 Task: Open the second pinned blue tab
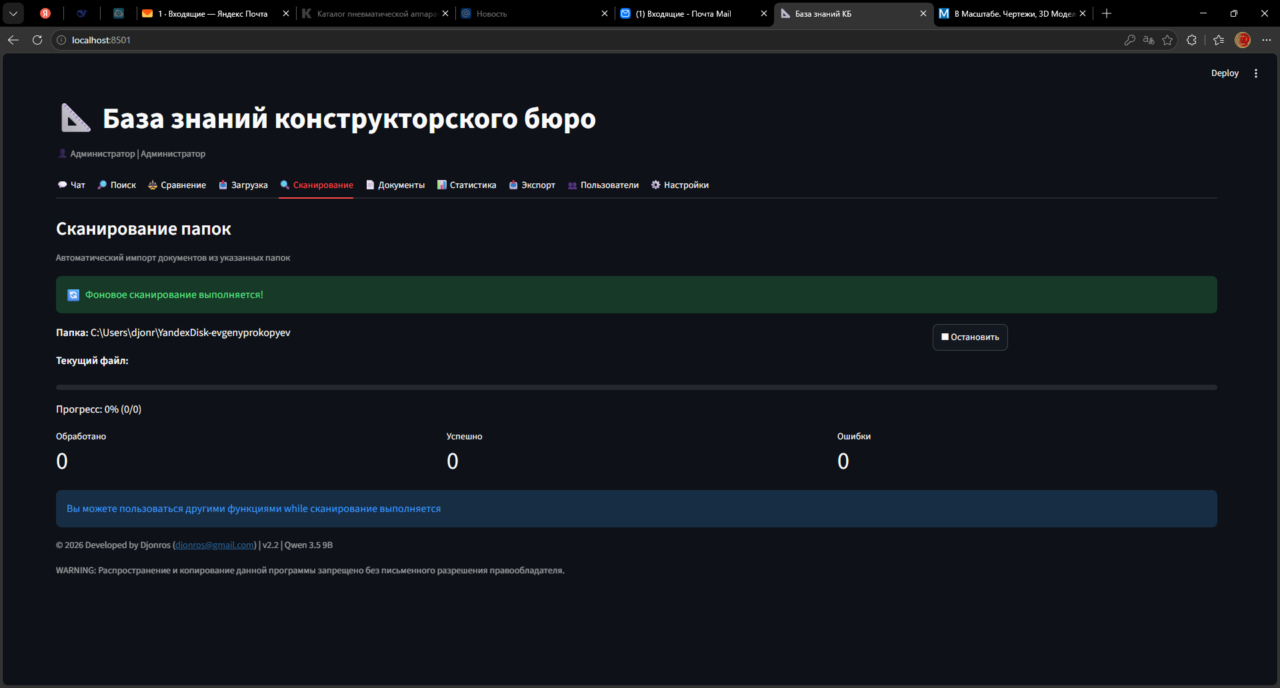tap(81, 14)
